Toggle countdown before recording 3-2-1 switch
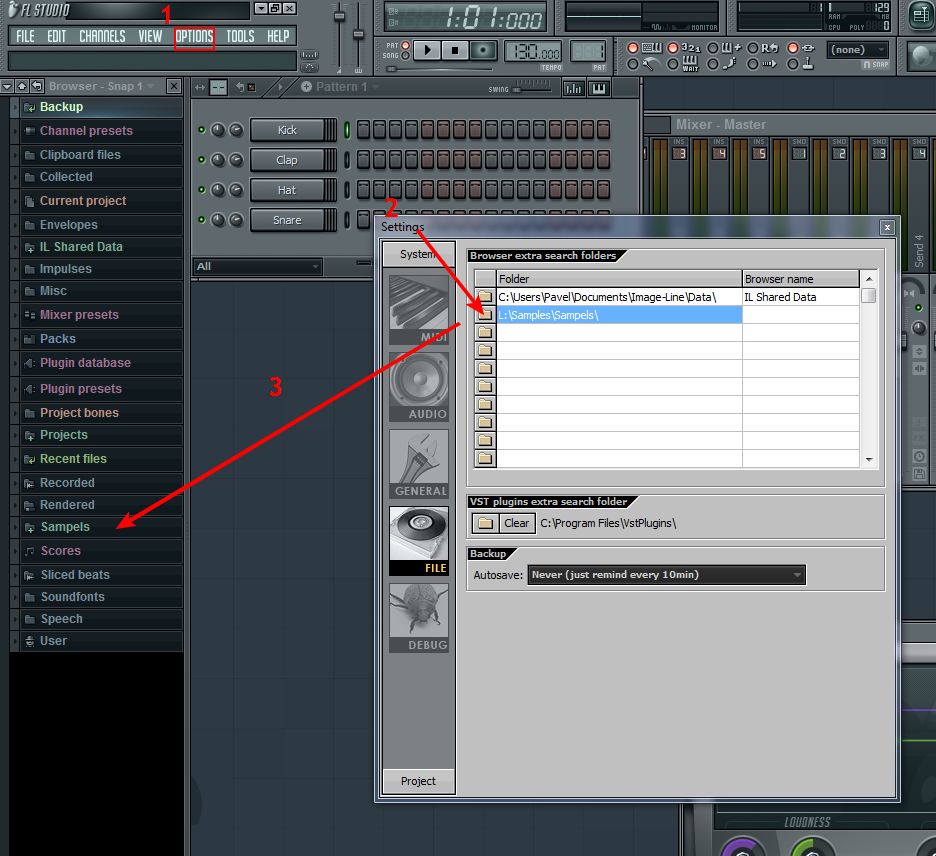The height and width of the screenshot is (856, 936). [x=673, y=48]
